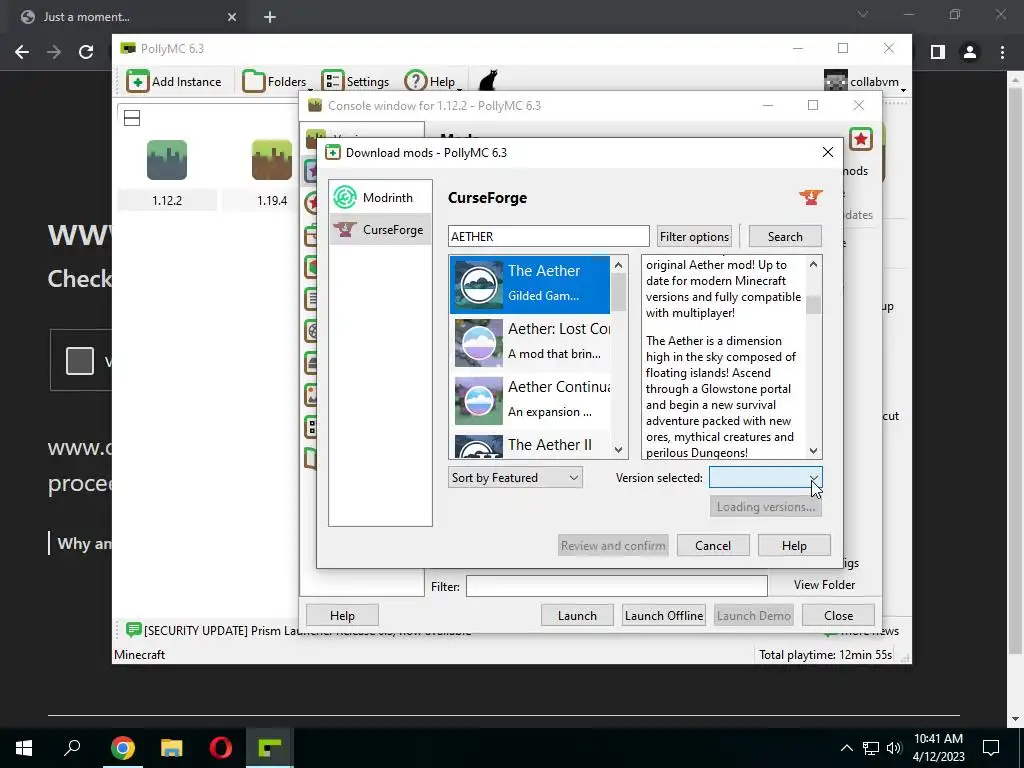Click the red star icon in Console window
The image size is (1024, 768).
pos(861,139)
